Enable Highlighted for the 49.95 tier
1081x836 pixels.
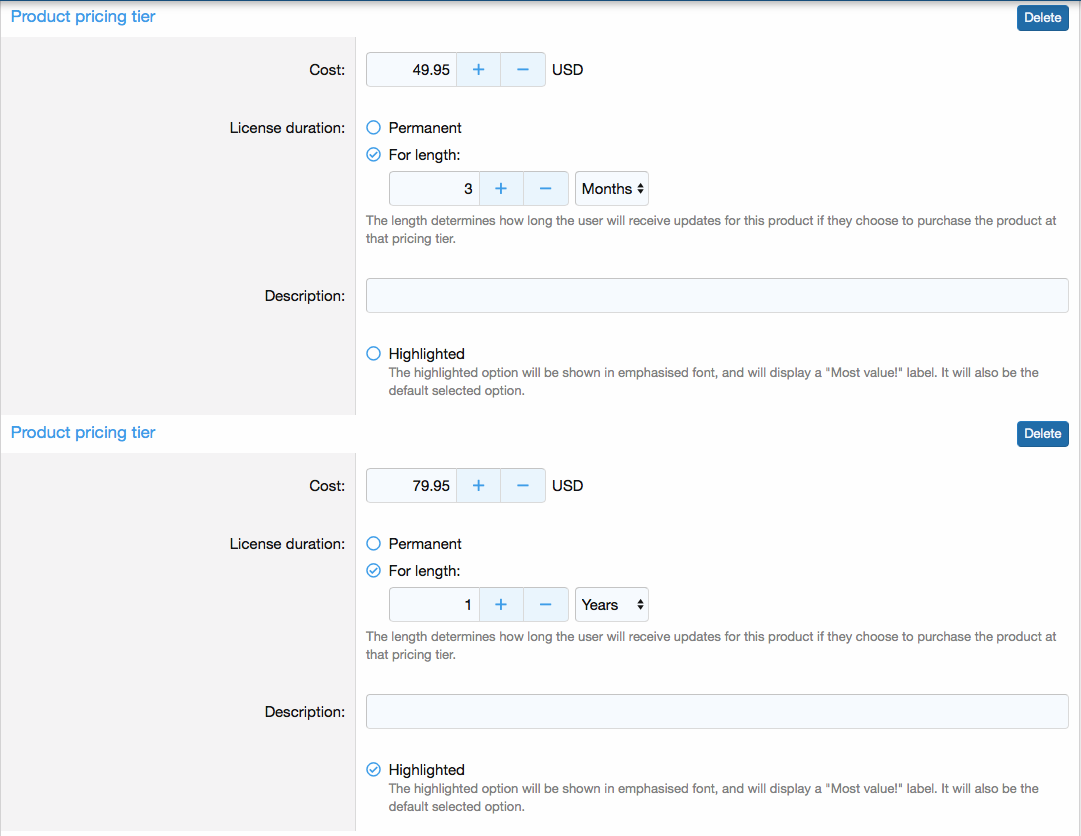tap(374, 354)
